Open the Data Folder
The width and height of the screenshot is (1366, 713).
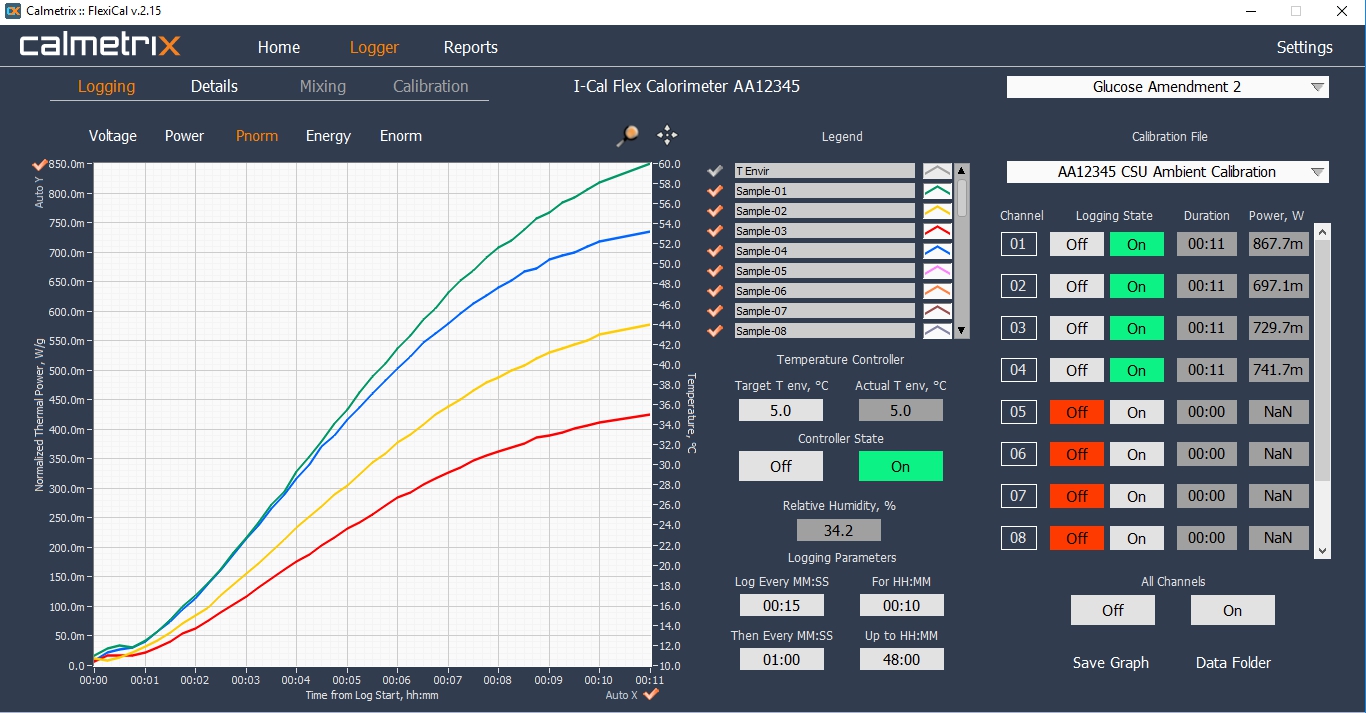1233,662
